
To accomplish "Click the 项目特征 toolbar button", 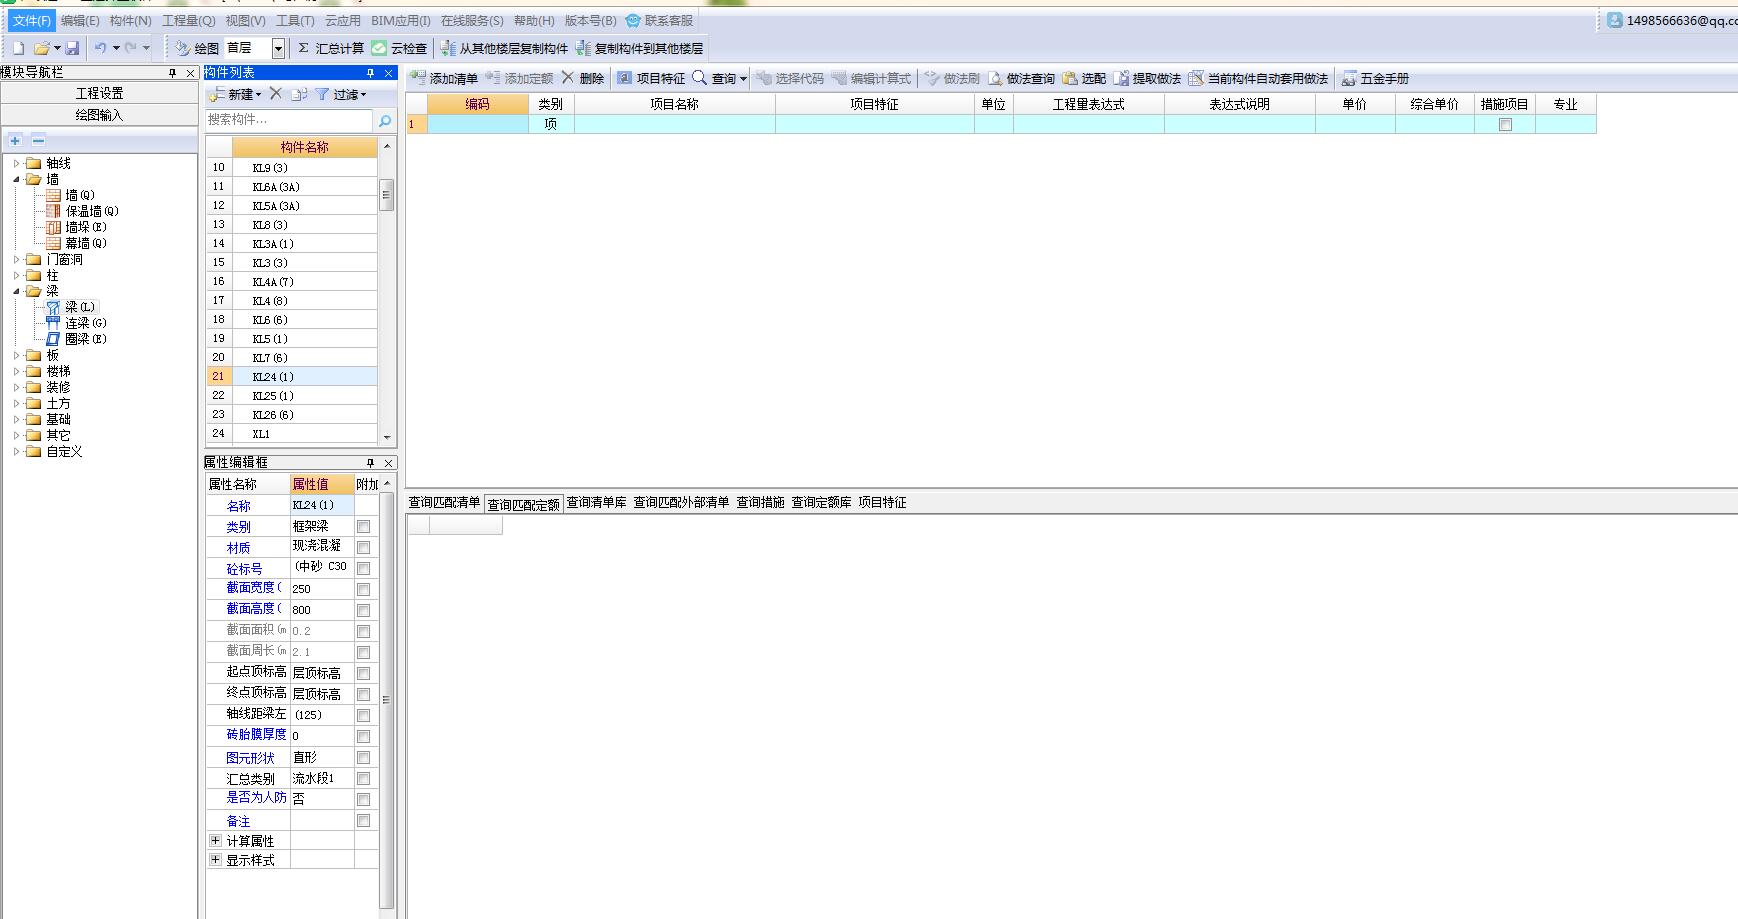I will [x=651, y=78].
